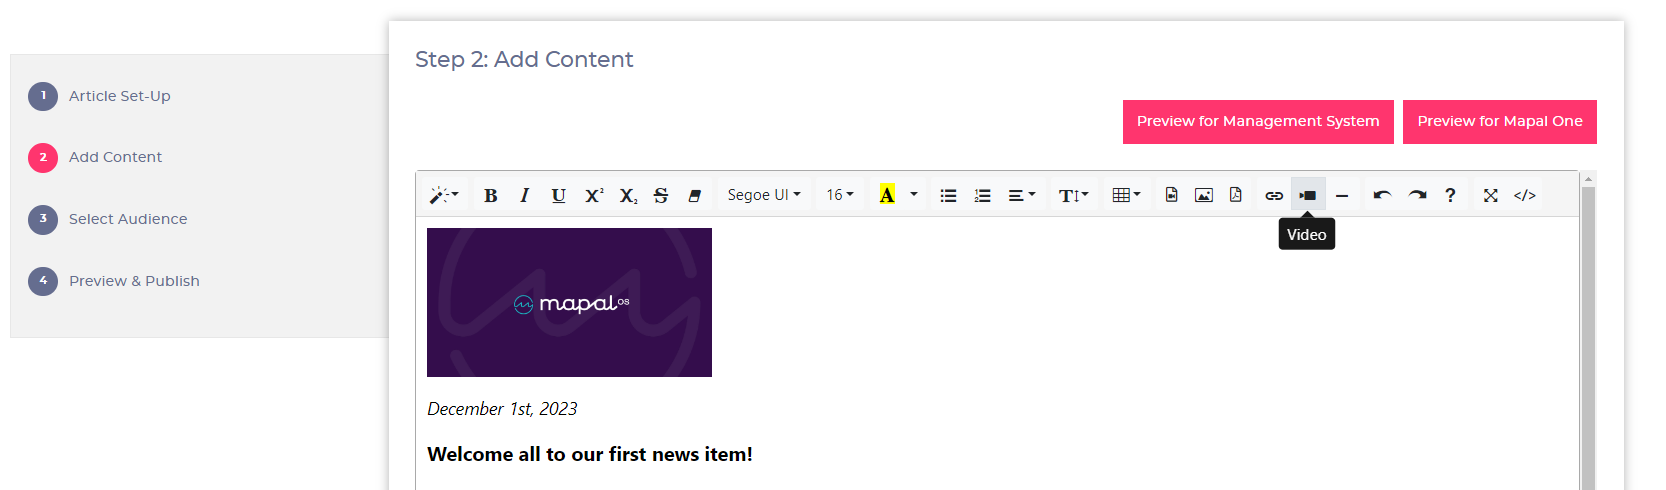This screenshot has width=1666, height=490.
Task: Click Preview for Mapal One button
Action: click(x=1500, y=122)
